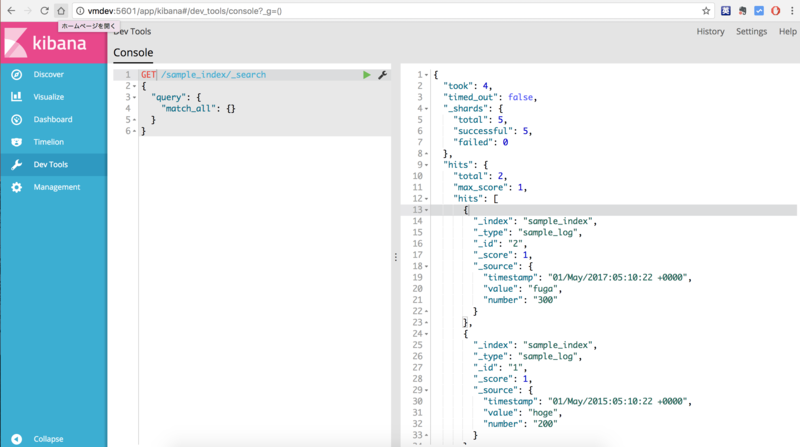Open the Dashboard gauge icon

16,119
